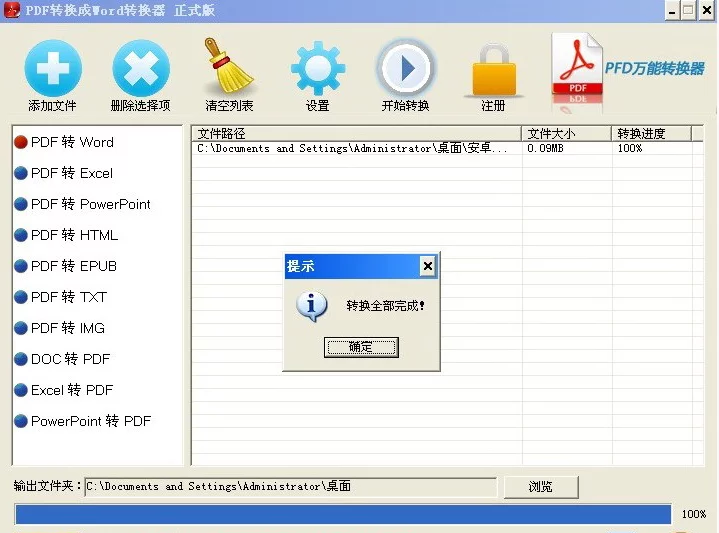This screenshot has height=533, width=719.
Task: Confirm the dialog with the 确定 button
Action: point(361,347)
